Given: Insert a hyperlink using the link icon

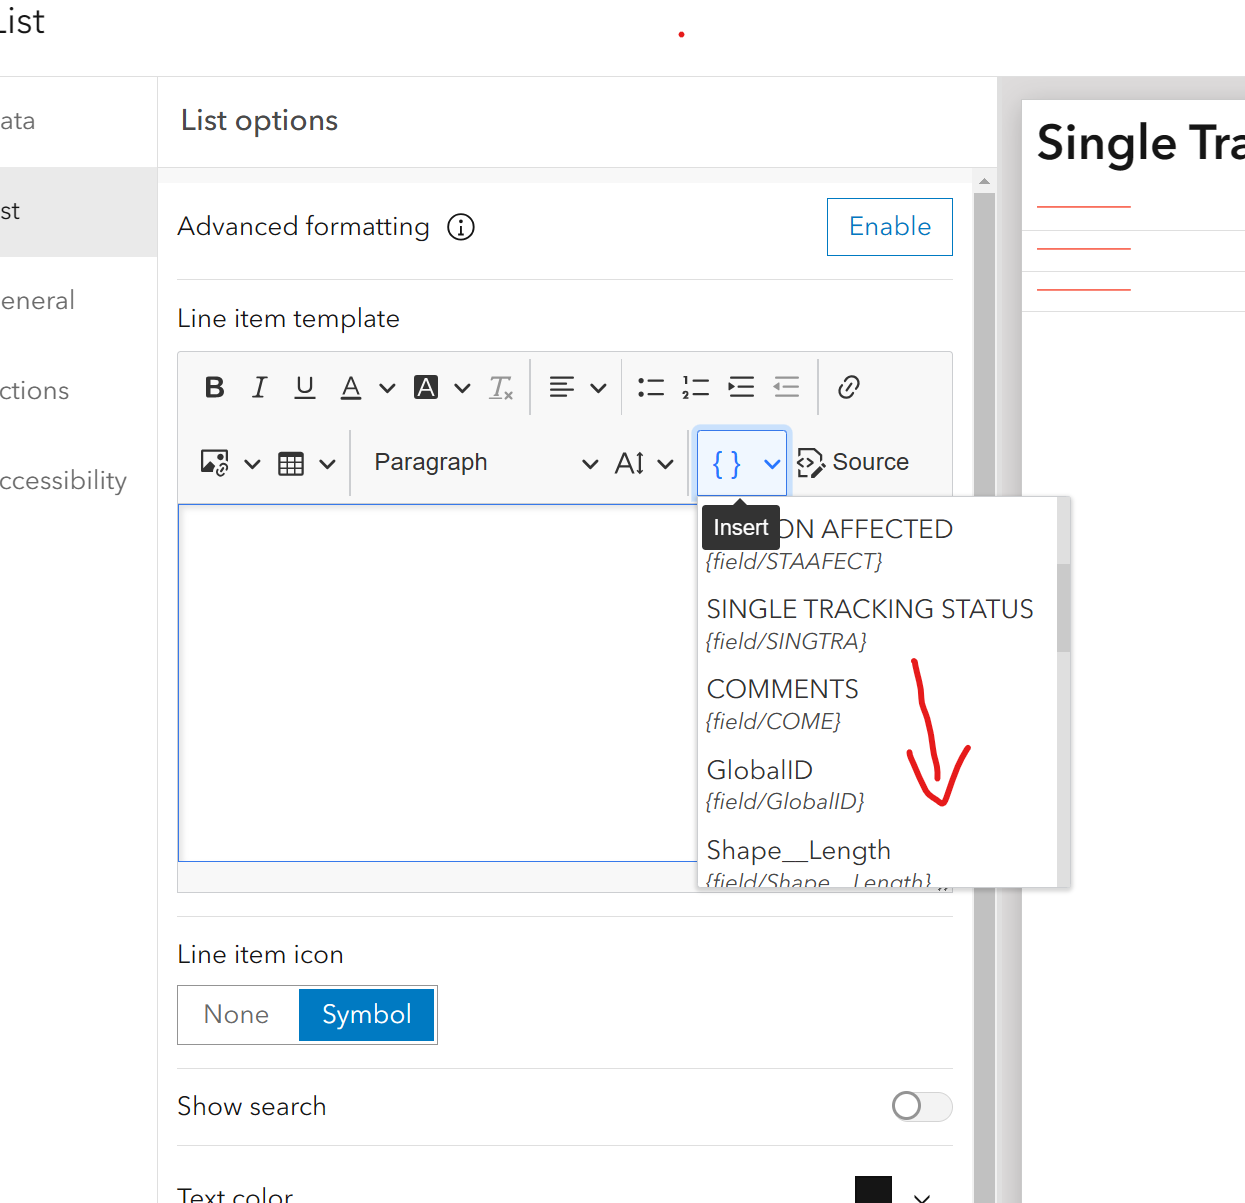Looking at the screenshot, I should point(848,387).
